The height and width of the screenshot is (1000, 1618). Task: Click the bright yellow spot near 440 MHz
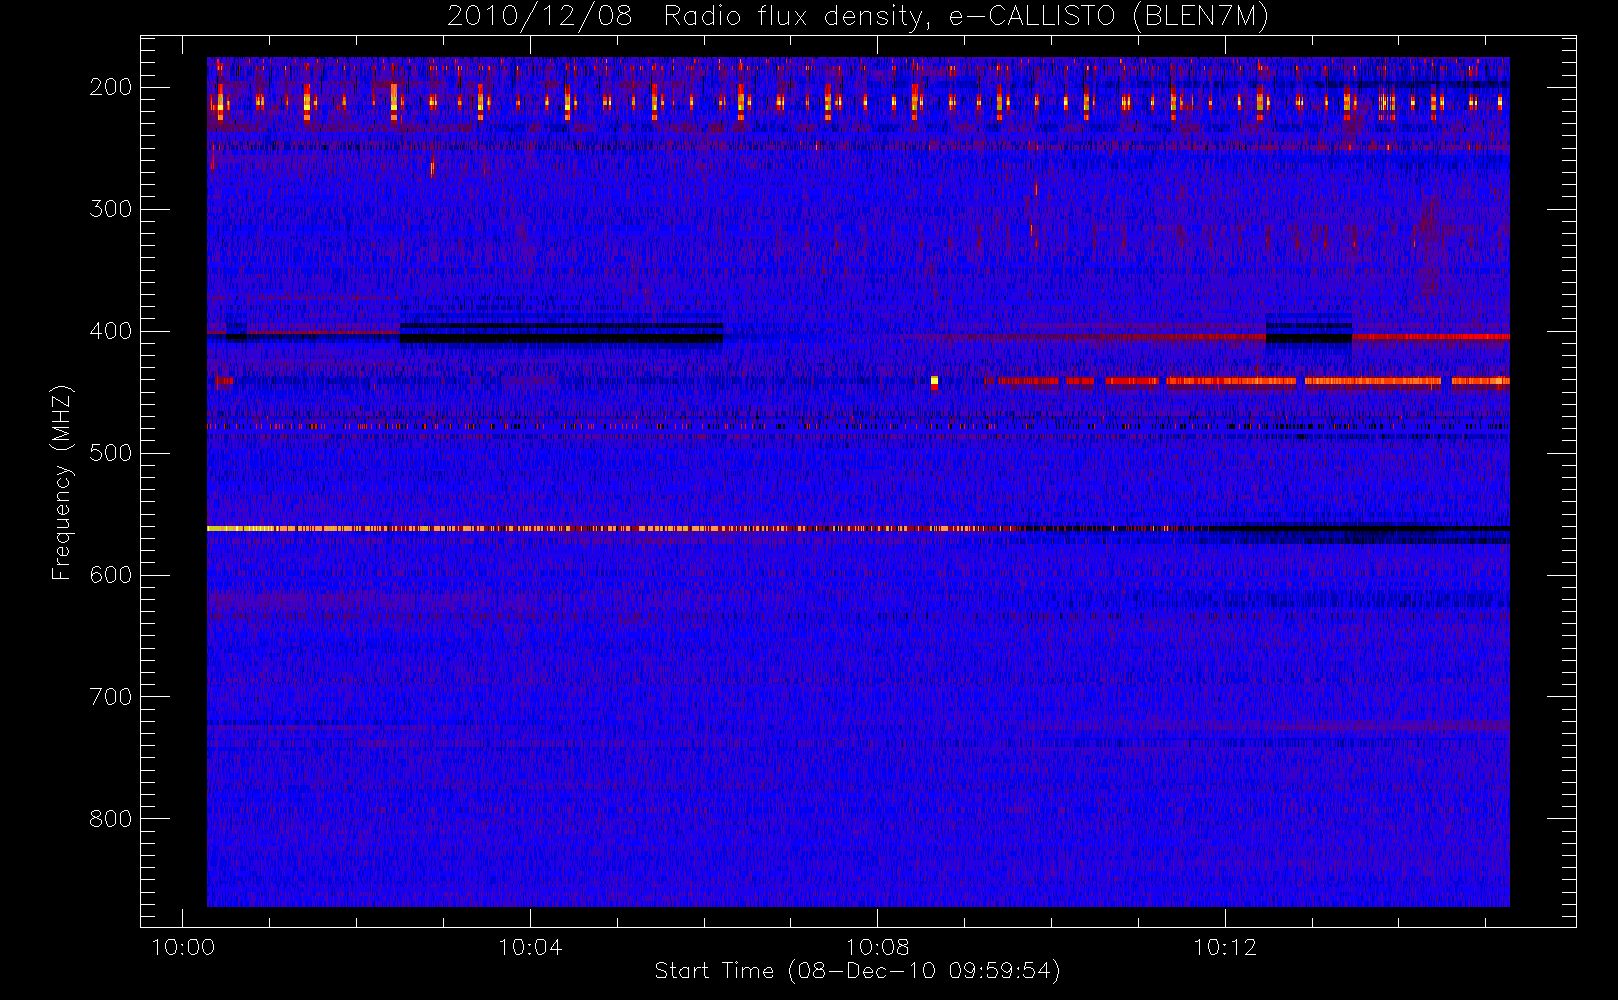click(934, 381)
